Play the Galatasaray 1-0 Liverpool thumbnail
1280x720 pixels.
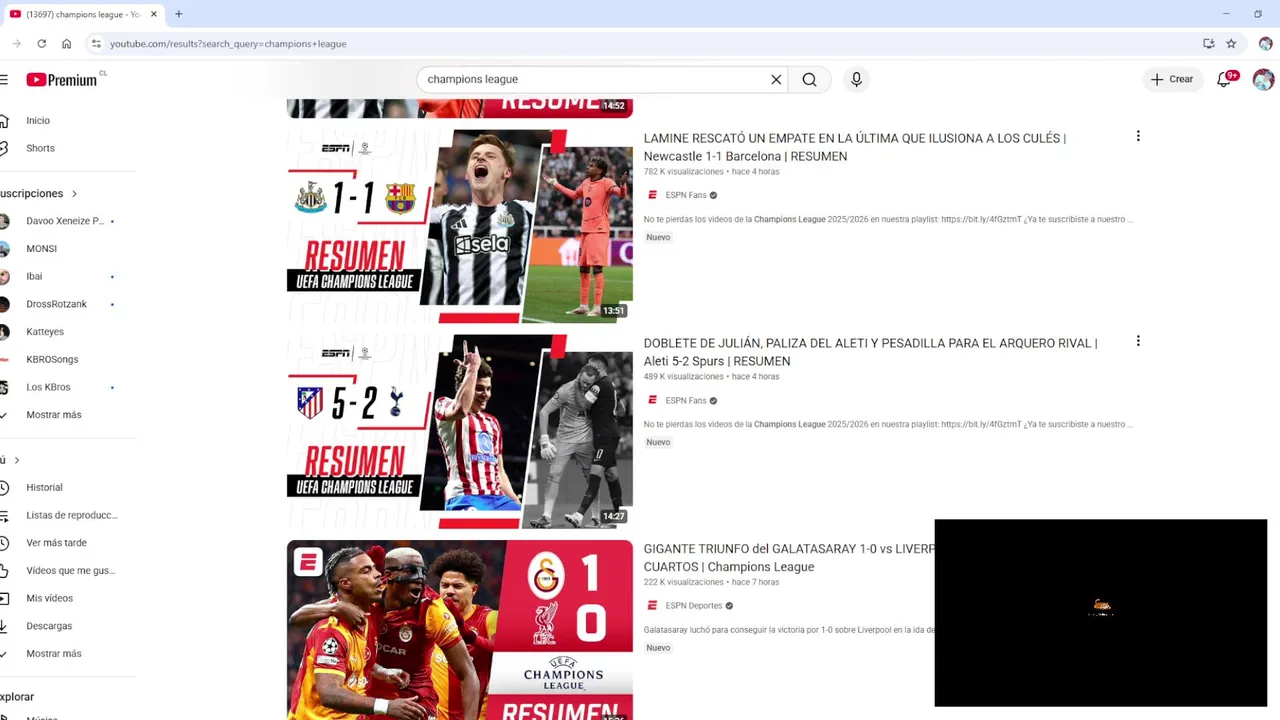(460, 630)
